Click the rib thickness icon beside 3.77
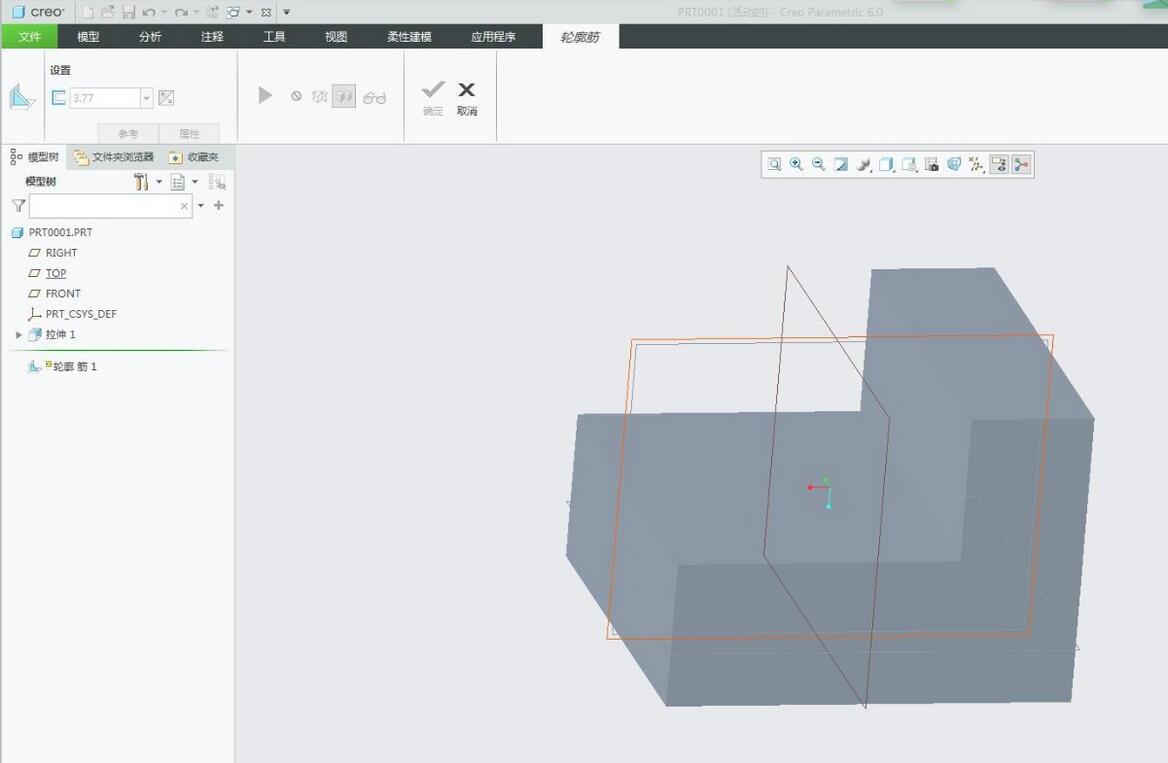 pos(58,98)
